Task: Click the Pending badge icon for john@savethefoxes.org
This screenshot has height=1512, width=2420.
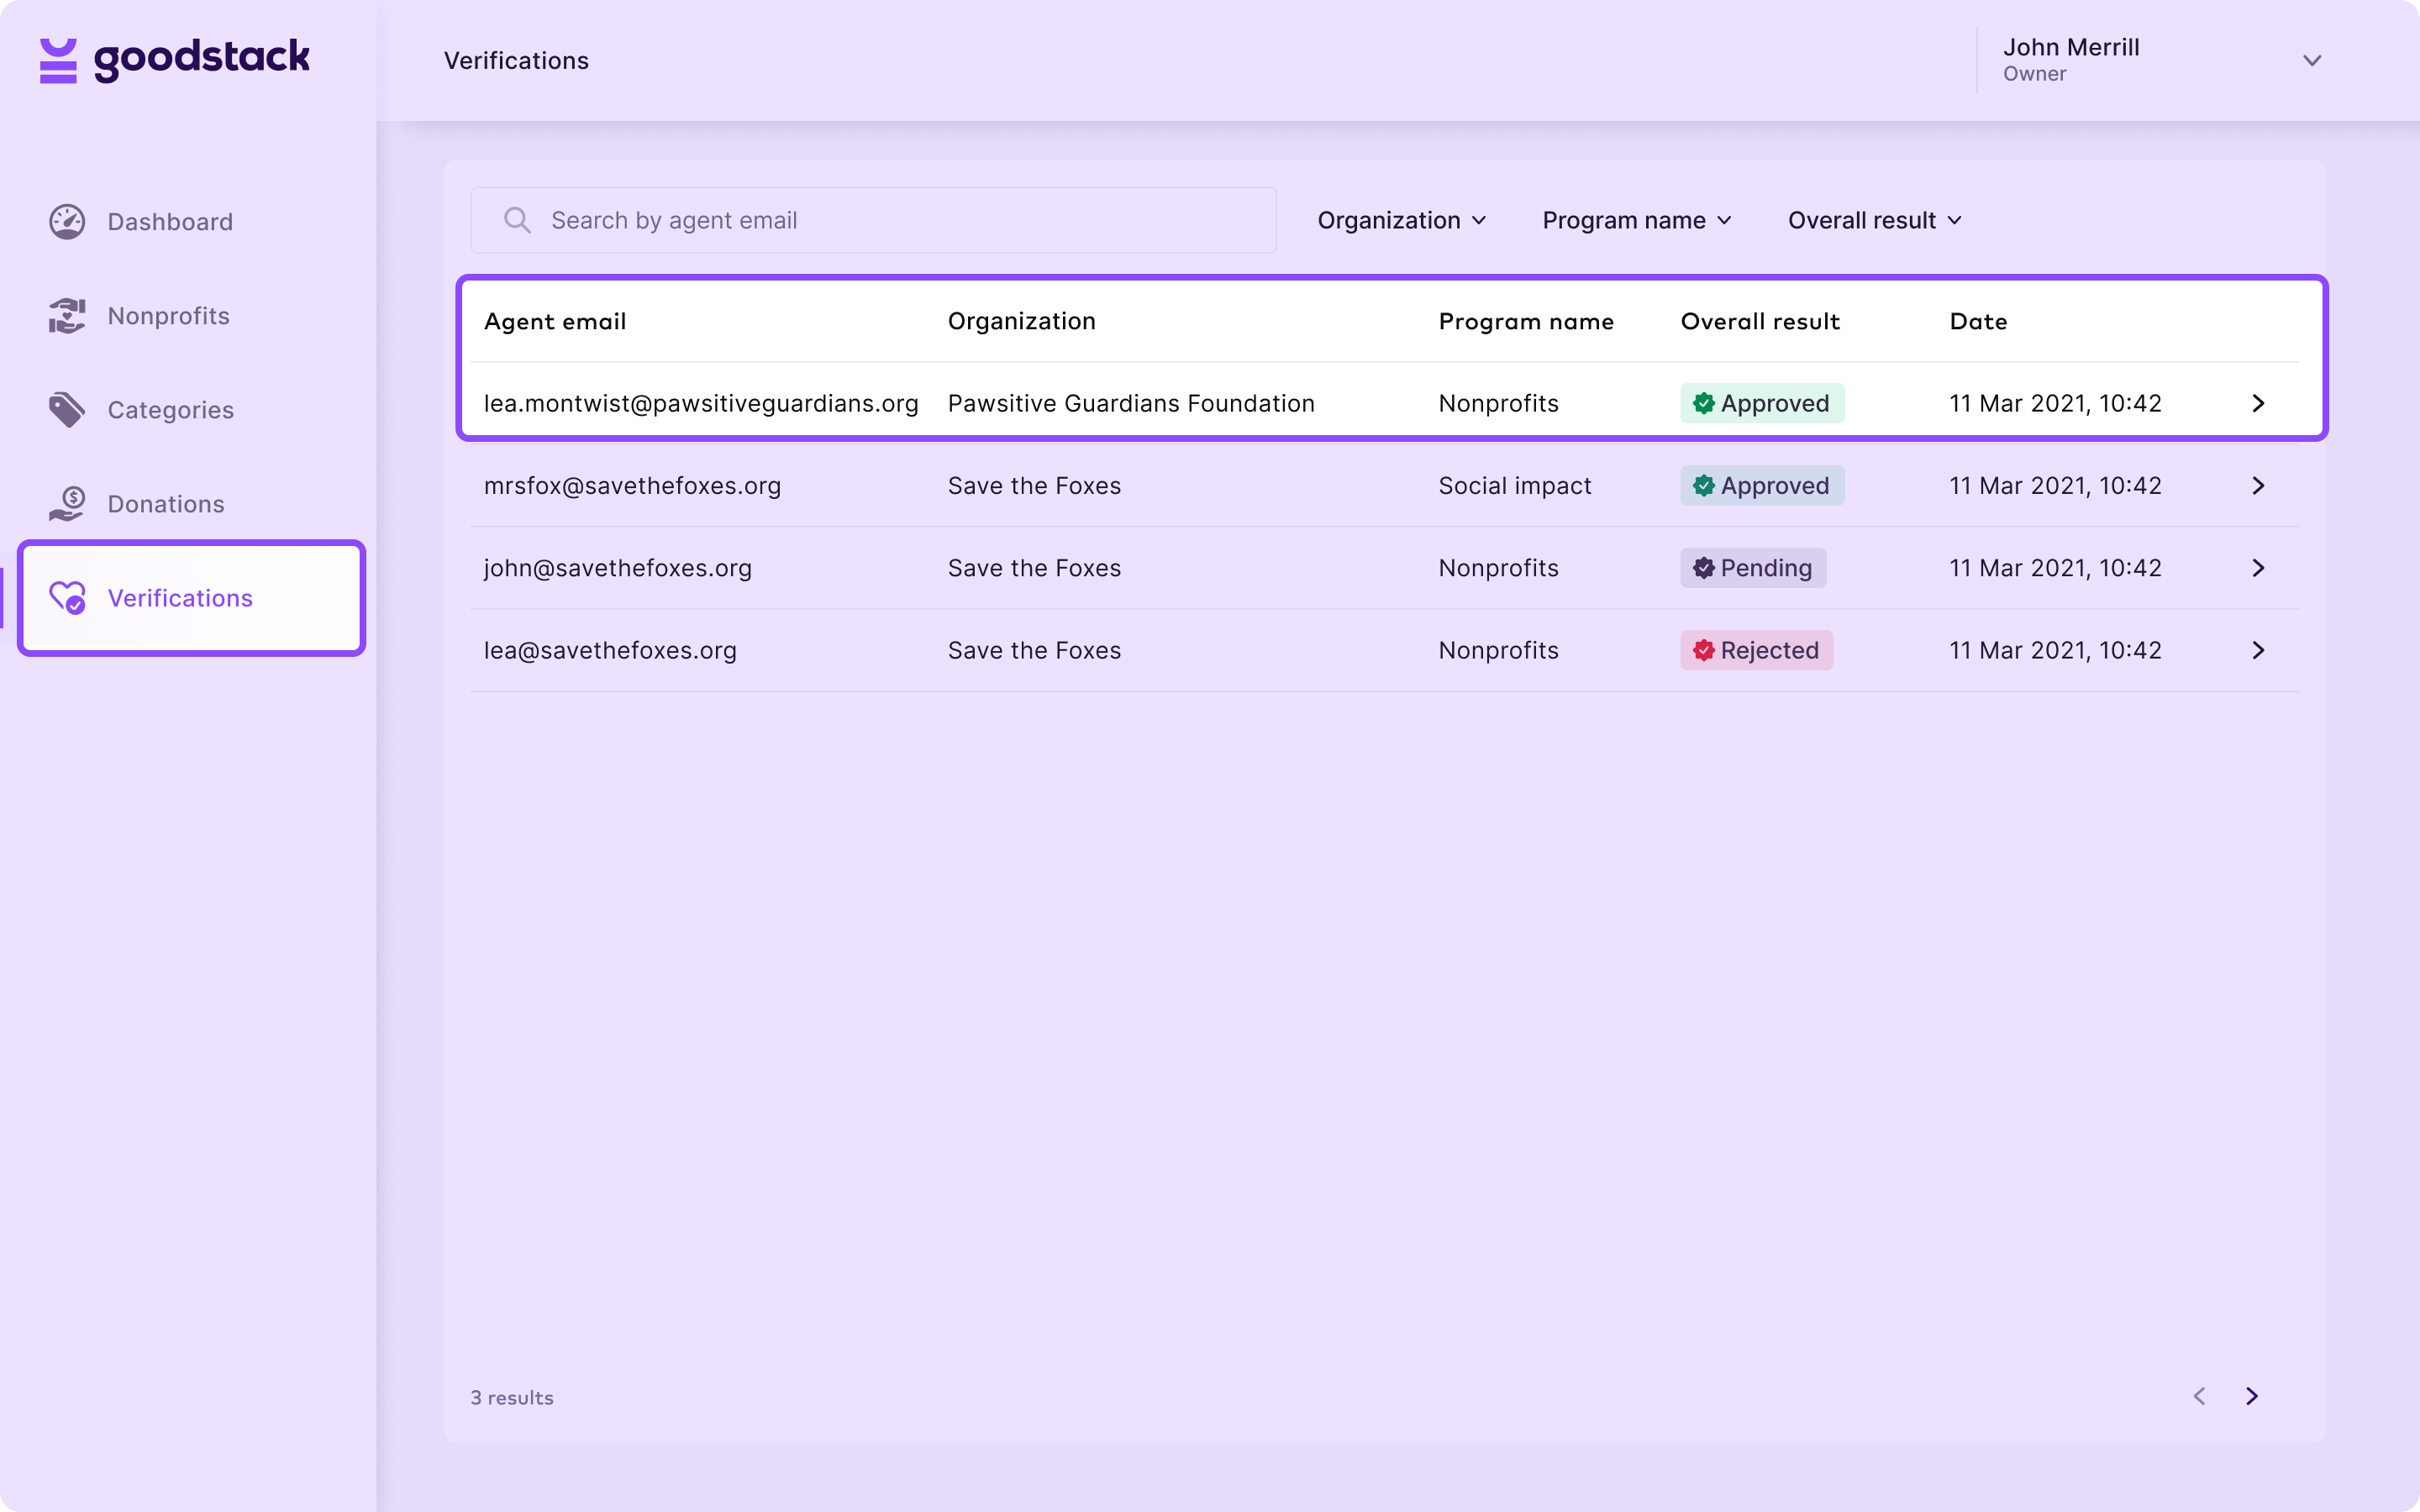Action: [x=1703, y=568]
